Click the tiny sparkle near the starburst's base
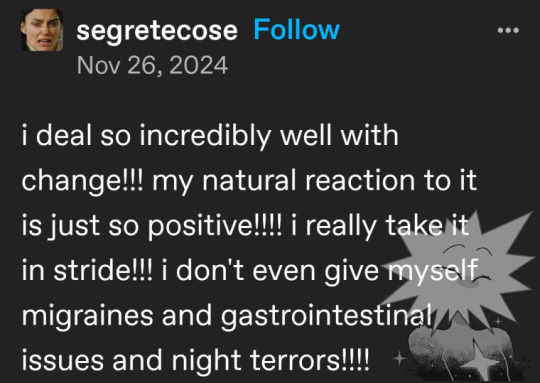 (x=498, y=322)
